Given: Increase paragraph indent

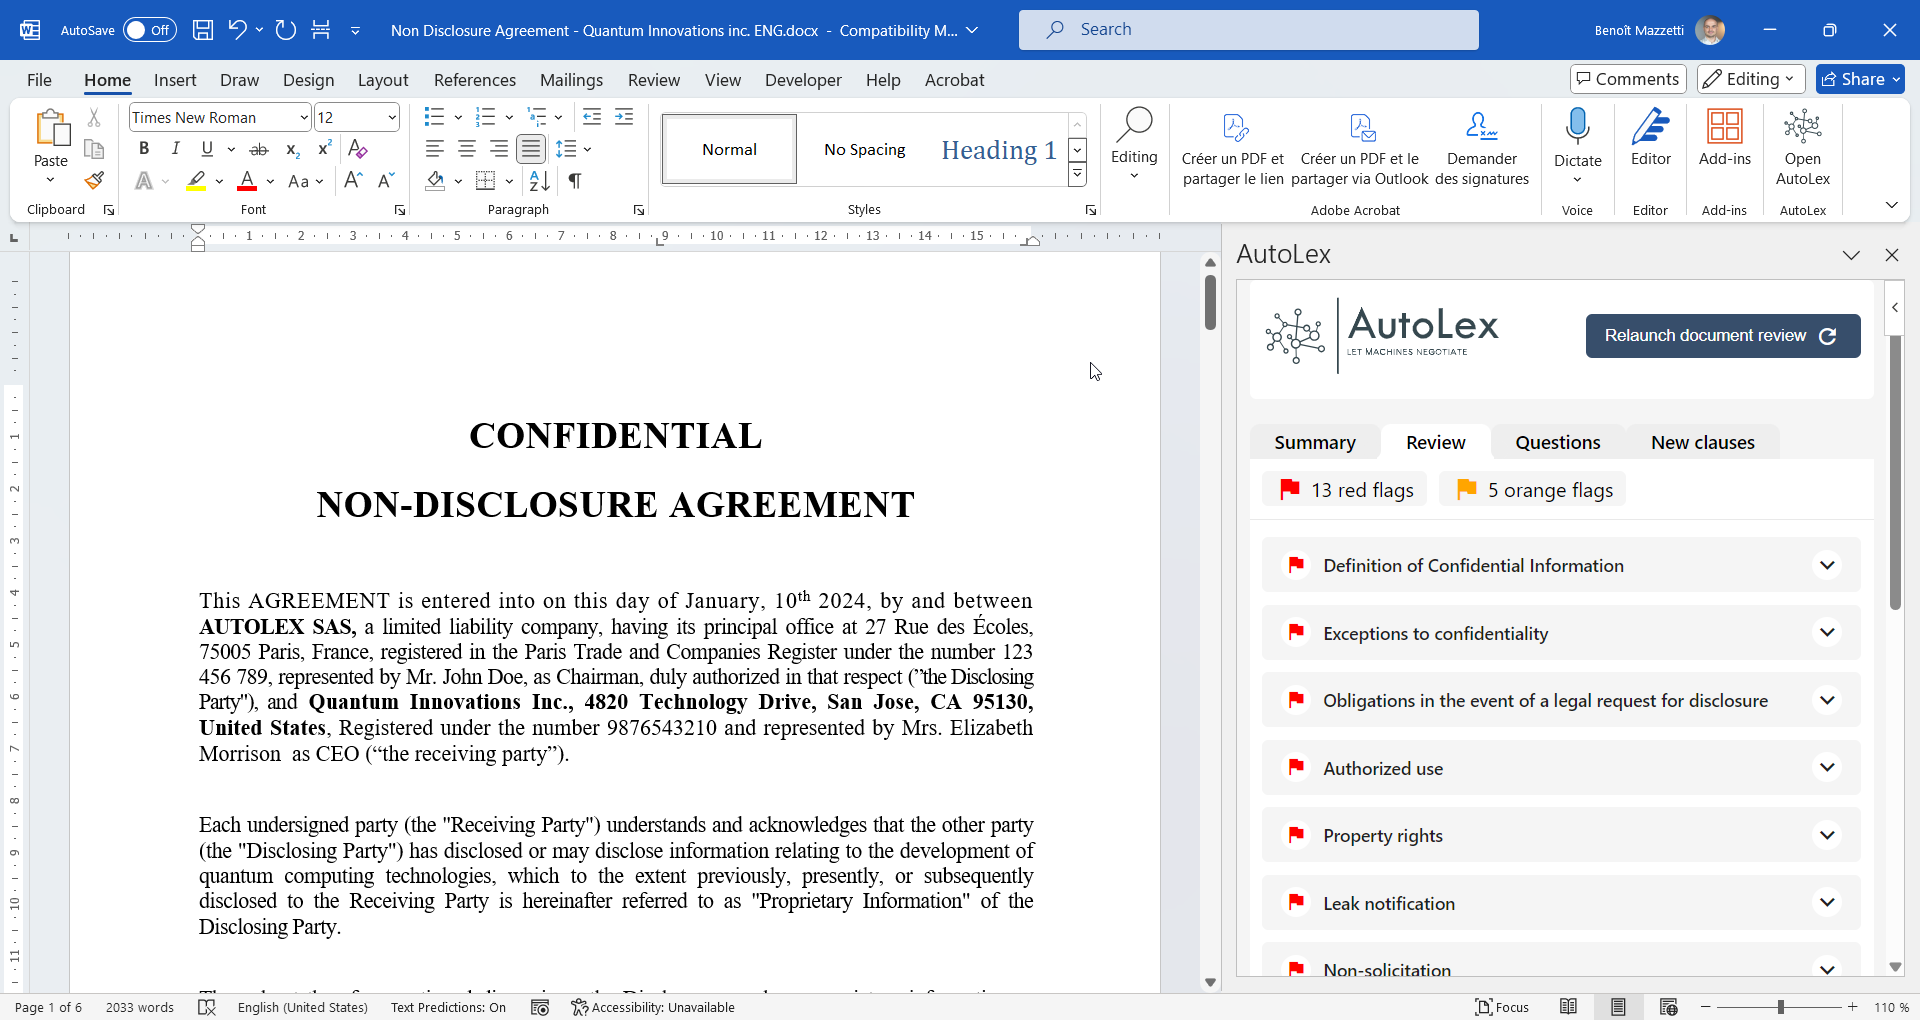Looking at the screenshot, I should (624, 117).
